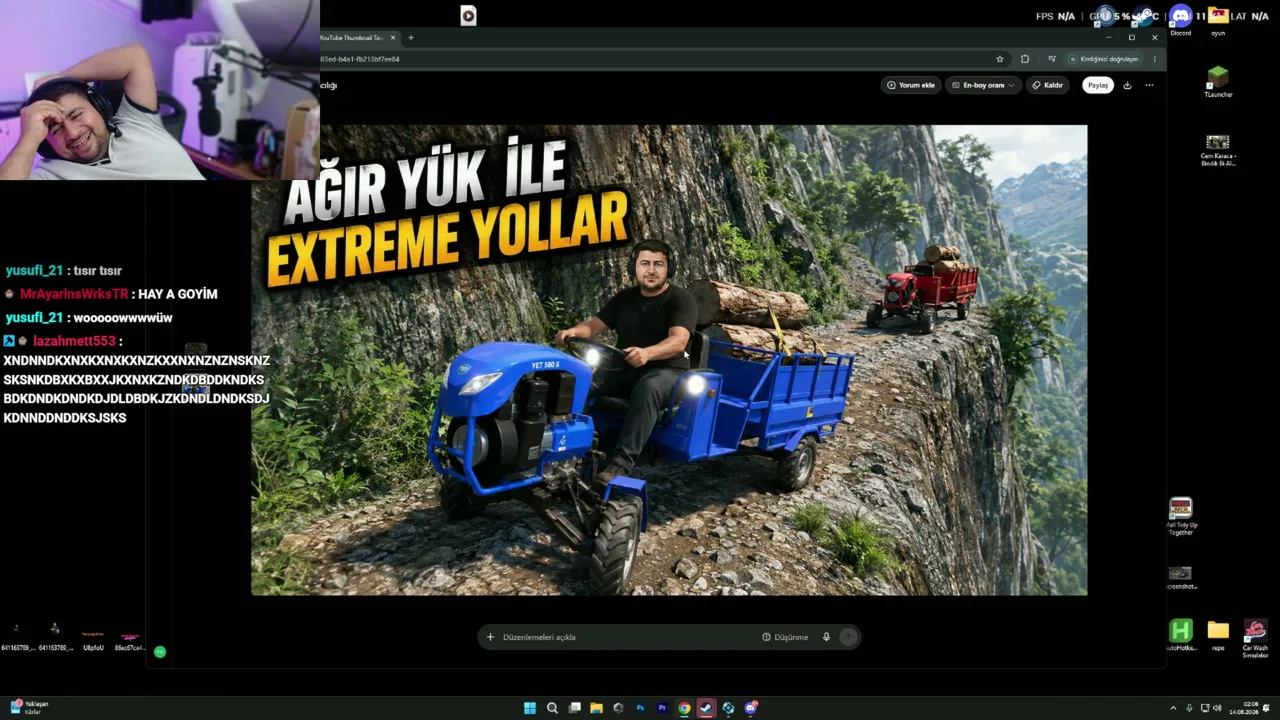1280x720 pixels.
Task: Open the oyun folder on desktop
Action: (1218, 20)
